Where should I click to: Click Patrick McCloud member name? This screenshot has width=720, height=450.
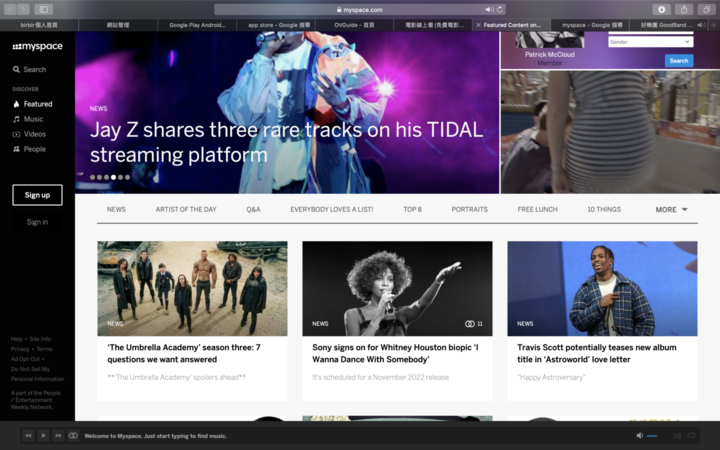550,55
